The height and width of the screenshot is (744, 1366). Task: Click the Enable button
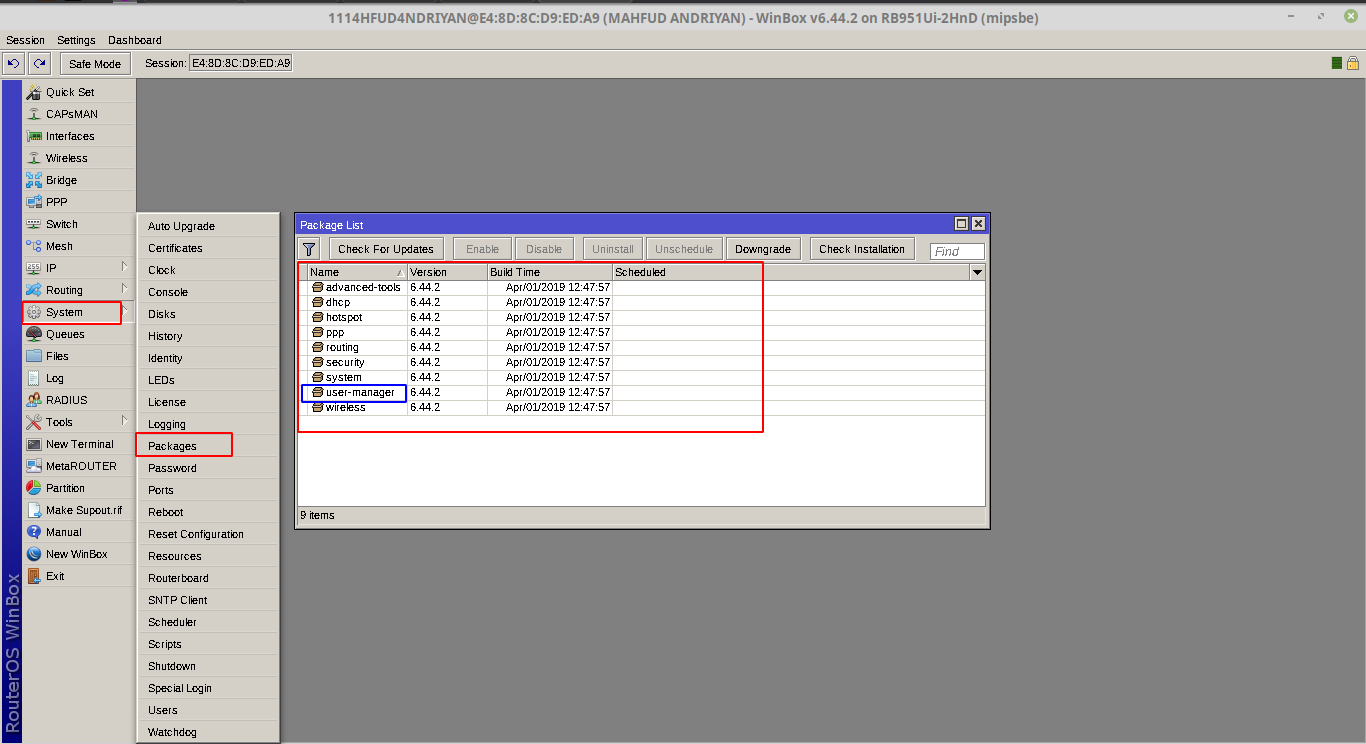[x=482, y=249]
